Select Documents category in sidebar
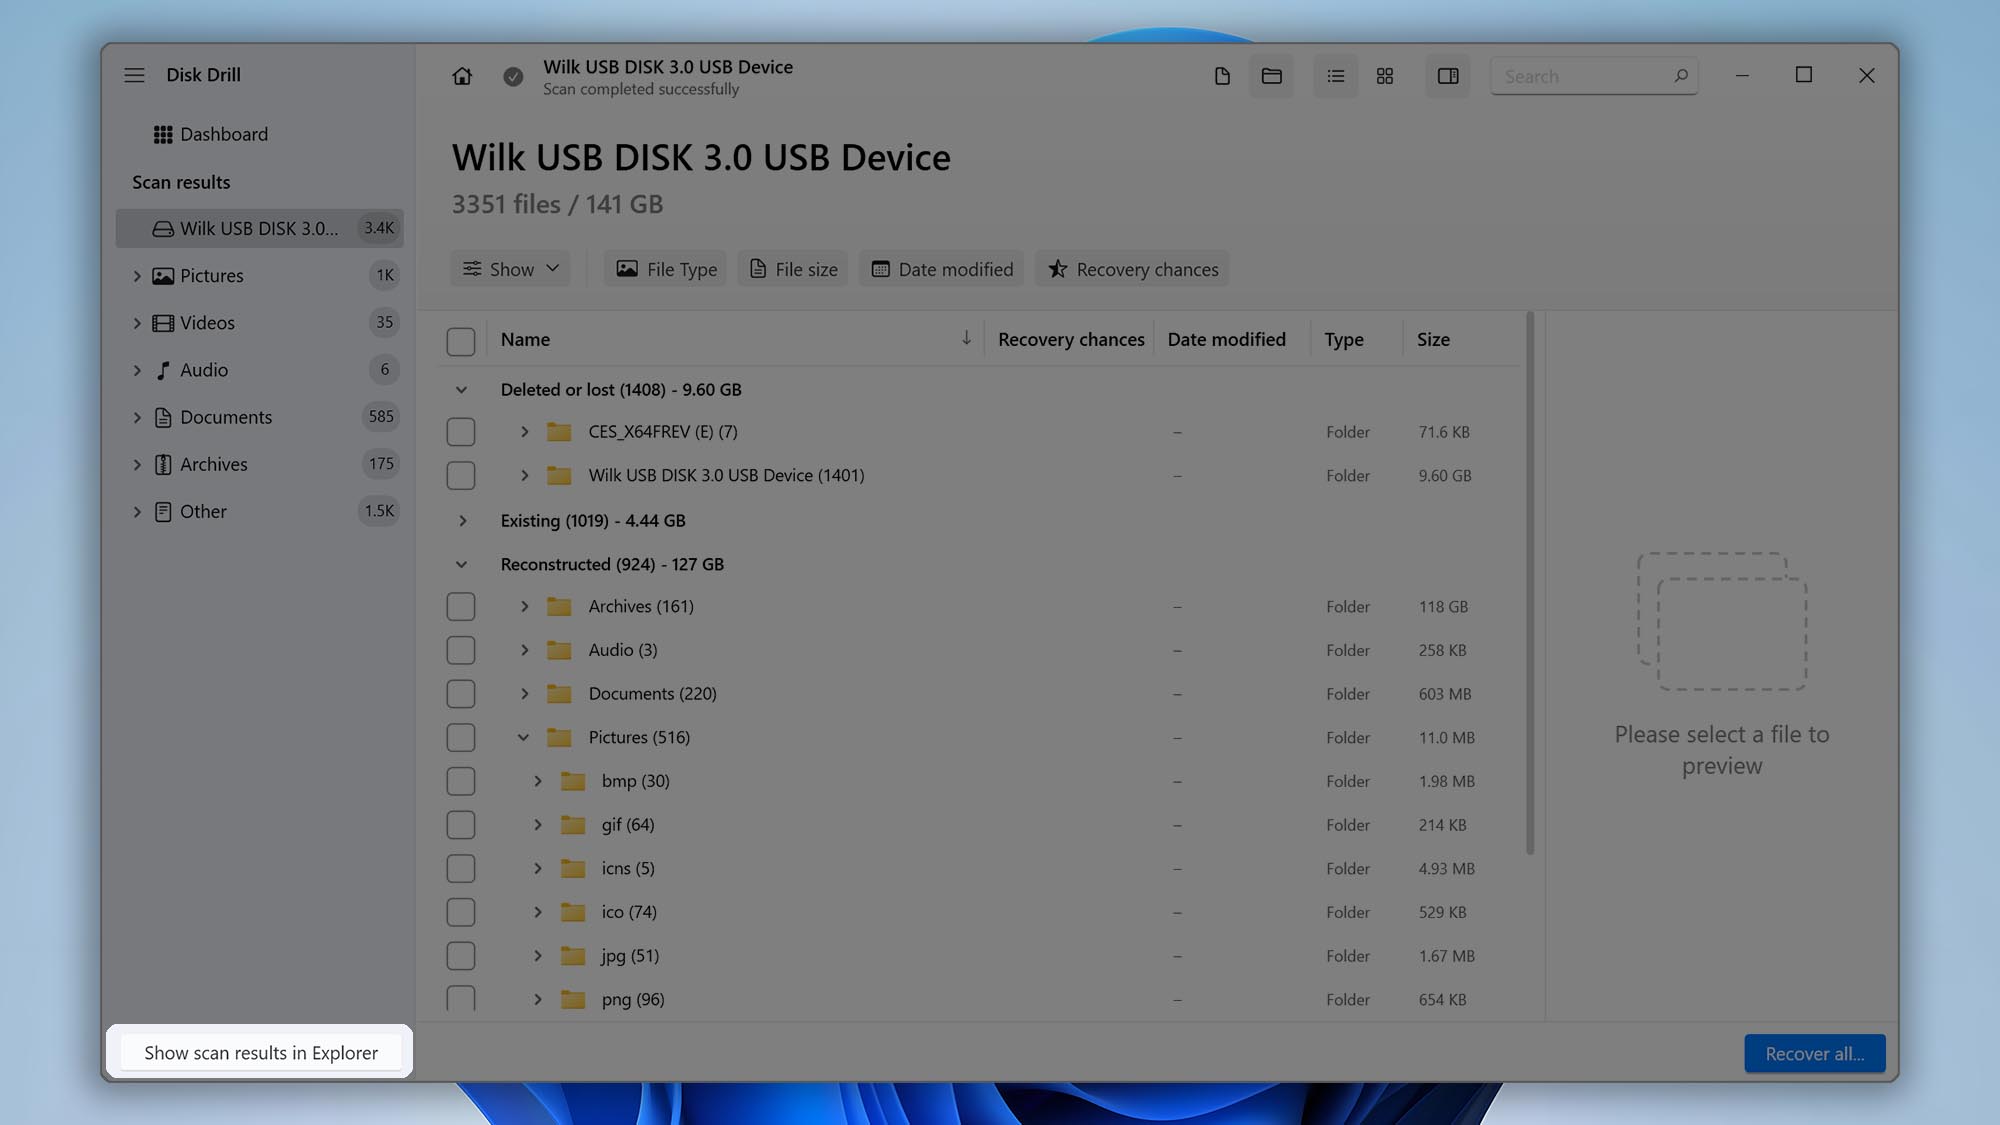This screenshot has width=2000, height=1125. 260,417
